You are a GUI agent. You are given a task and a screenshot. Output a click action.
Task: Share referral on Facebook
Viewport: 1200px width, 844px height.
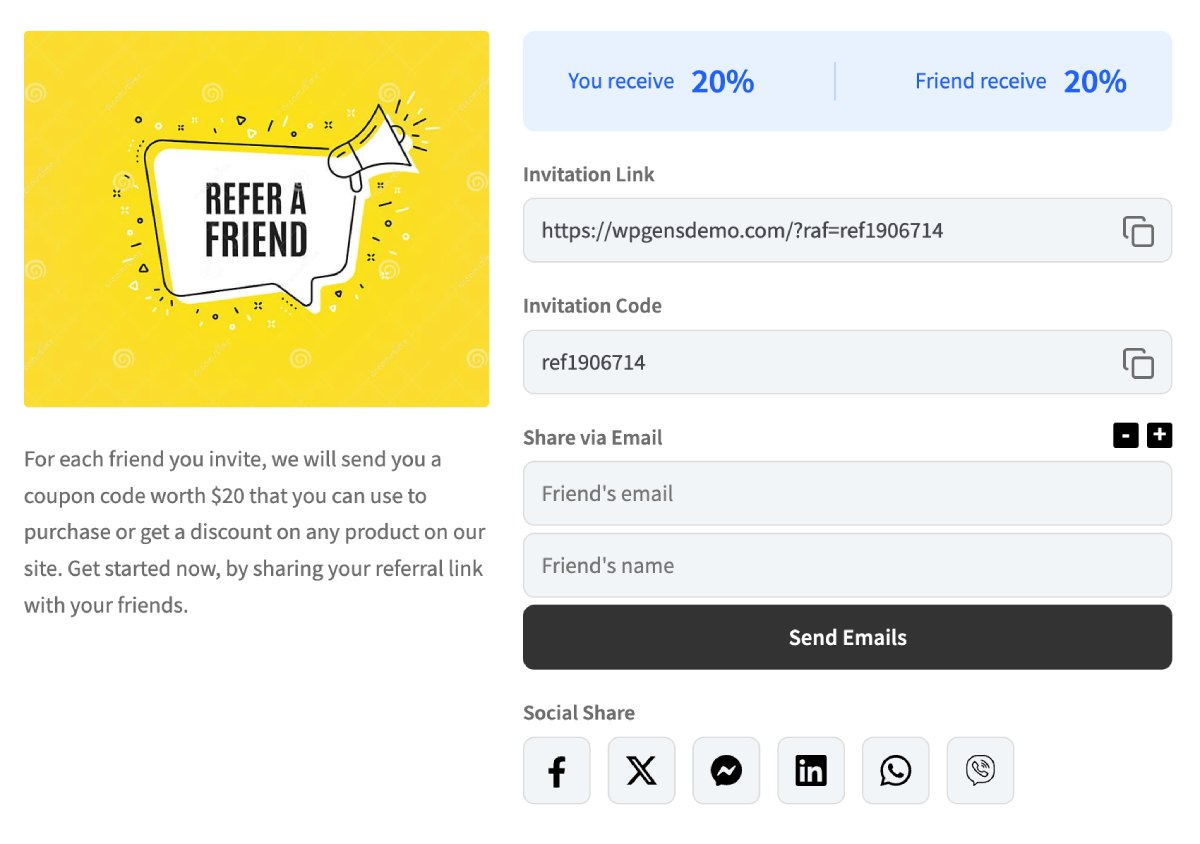point(557,771)
